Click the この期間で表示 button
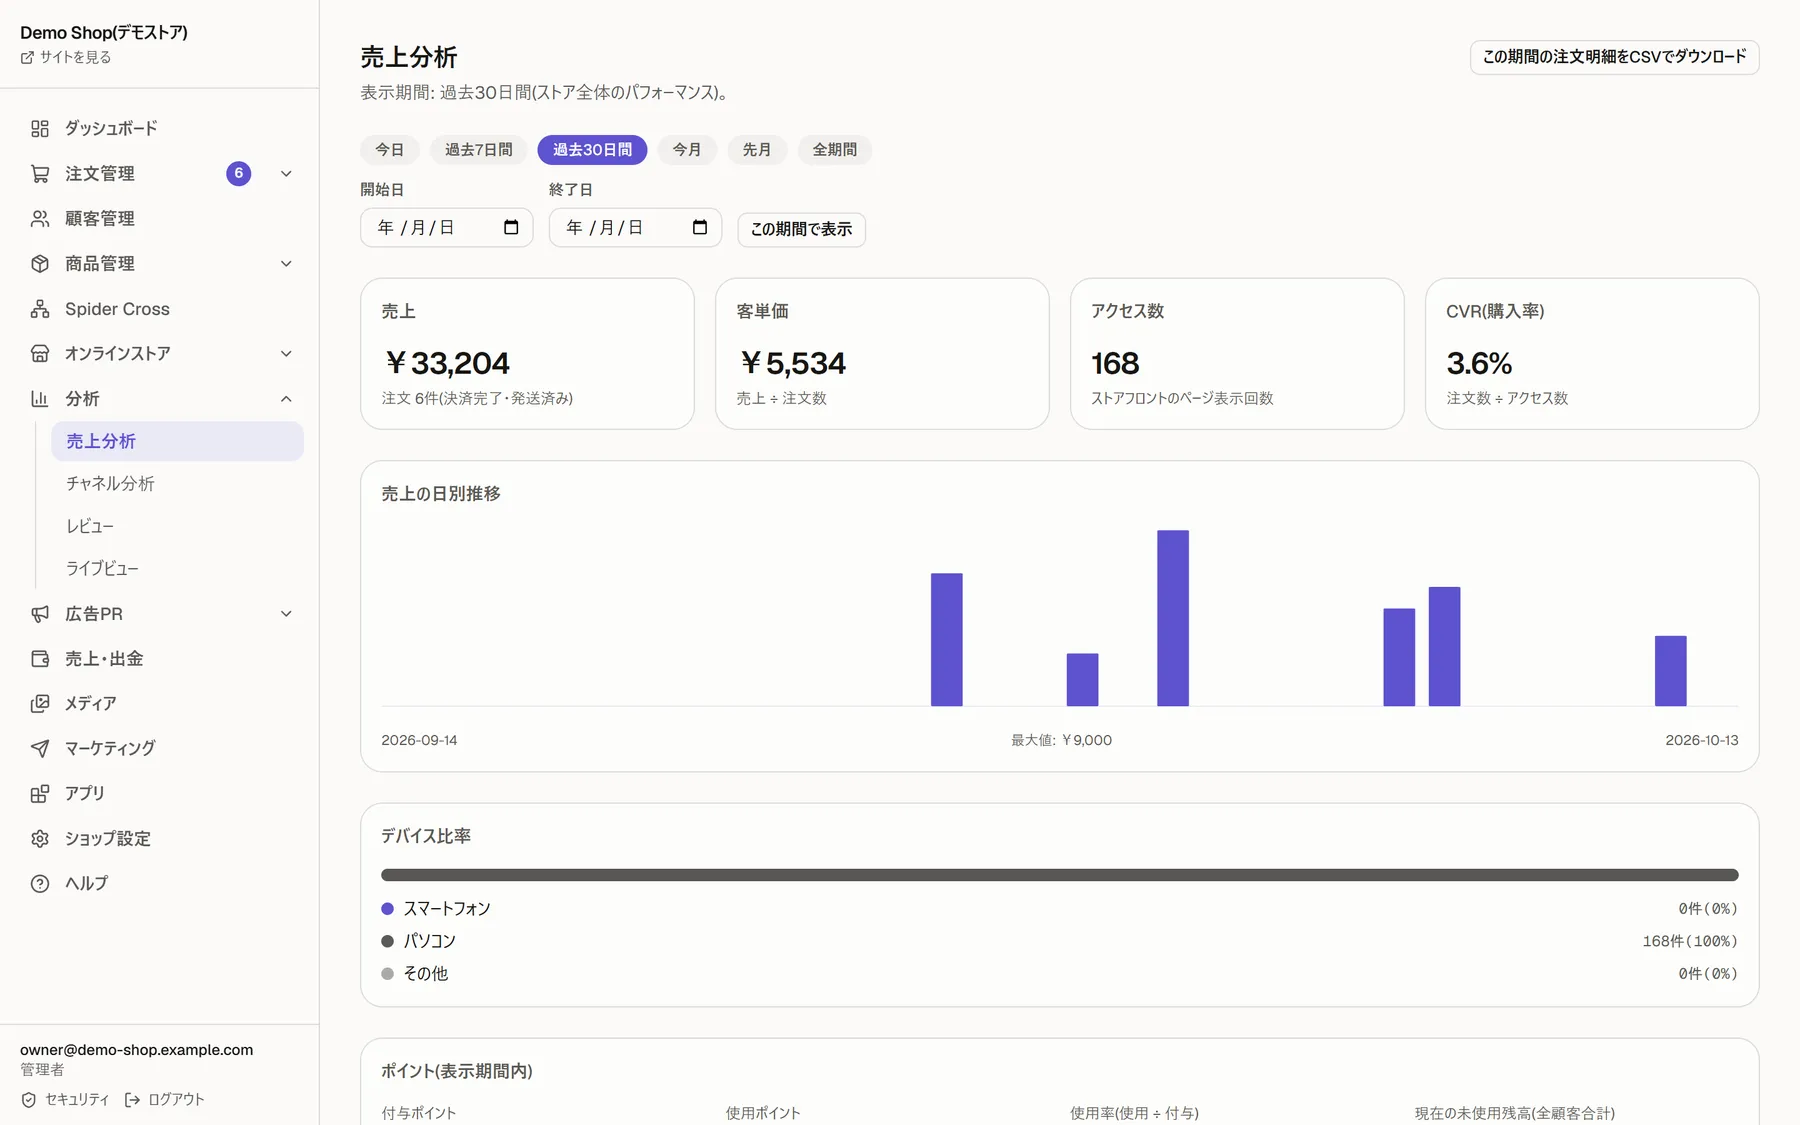Screen dimensions: 1800x1125 pos(801,229)
